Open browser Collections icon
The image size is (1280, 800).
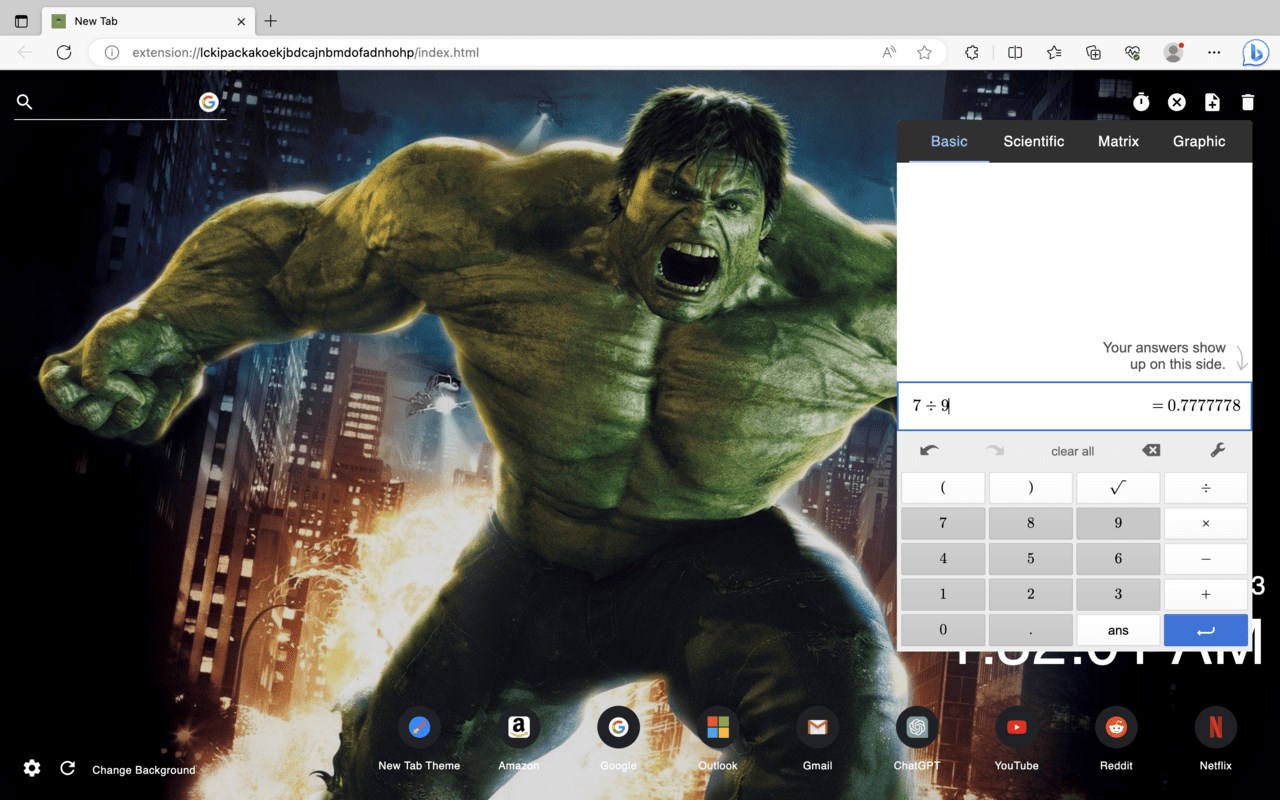tap(1093, 52)
